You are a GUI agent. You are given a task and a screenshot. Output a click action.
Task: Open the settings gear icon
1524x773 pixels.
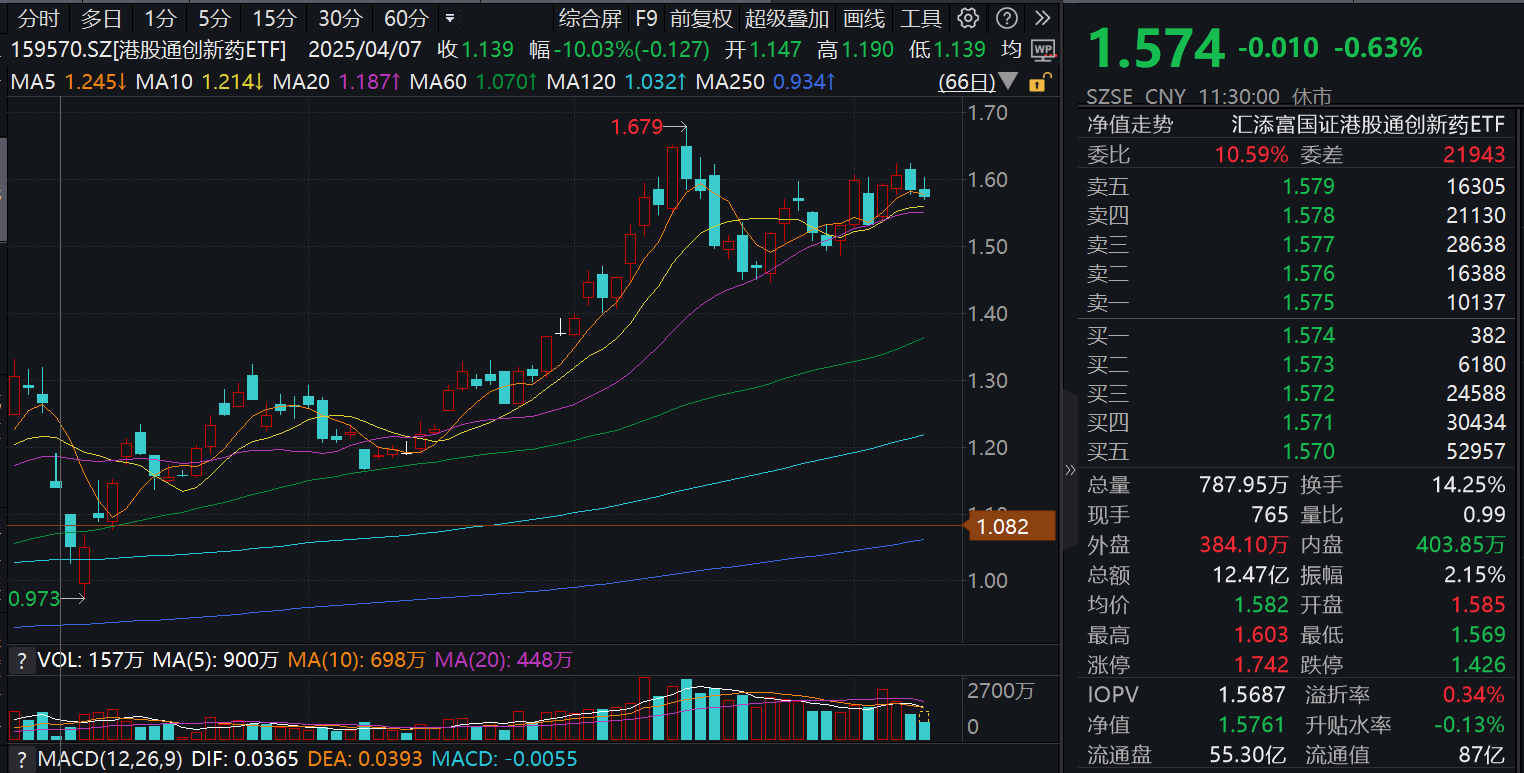click(x=966, y=18)
